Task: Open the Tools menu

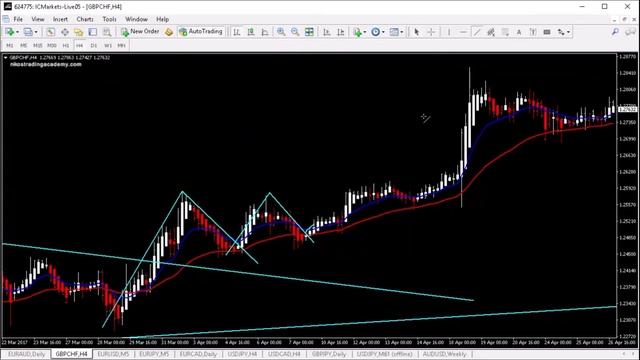Action: (109, 19)
